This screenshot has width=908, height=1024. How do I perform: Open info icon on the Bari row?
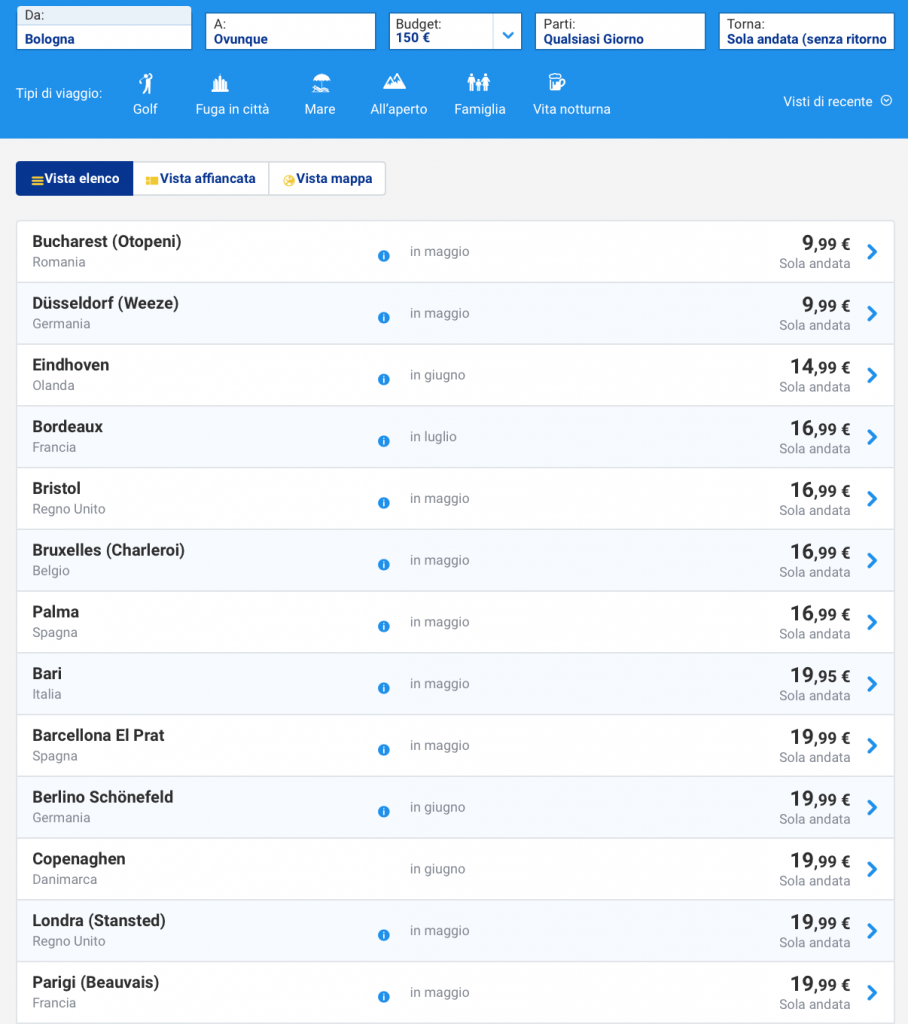383,688
